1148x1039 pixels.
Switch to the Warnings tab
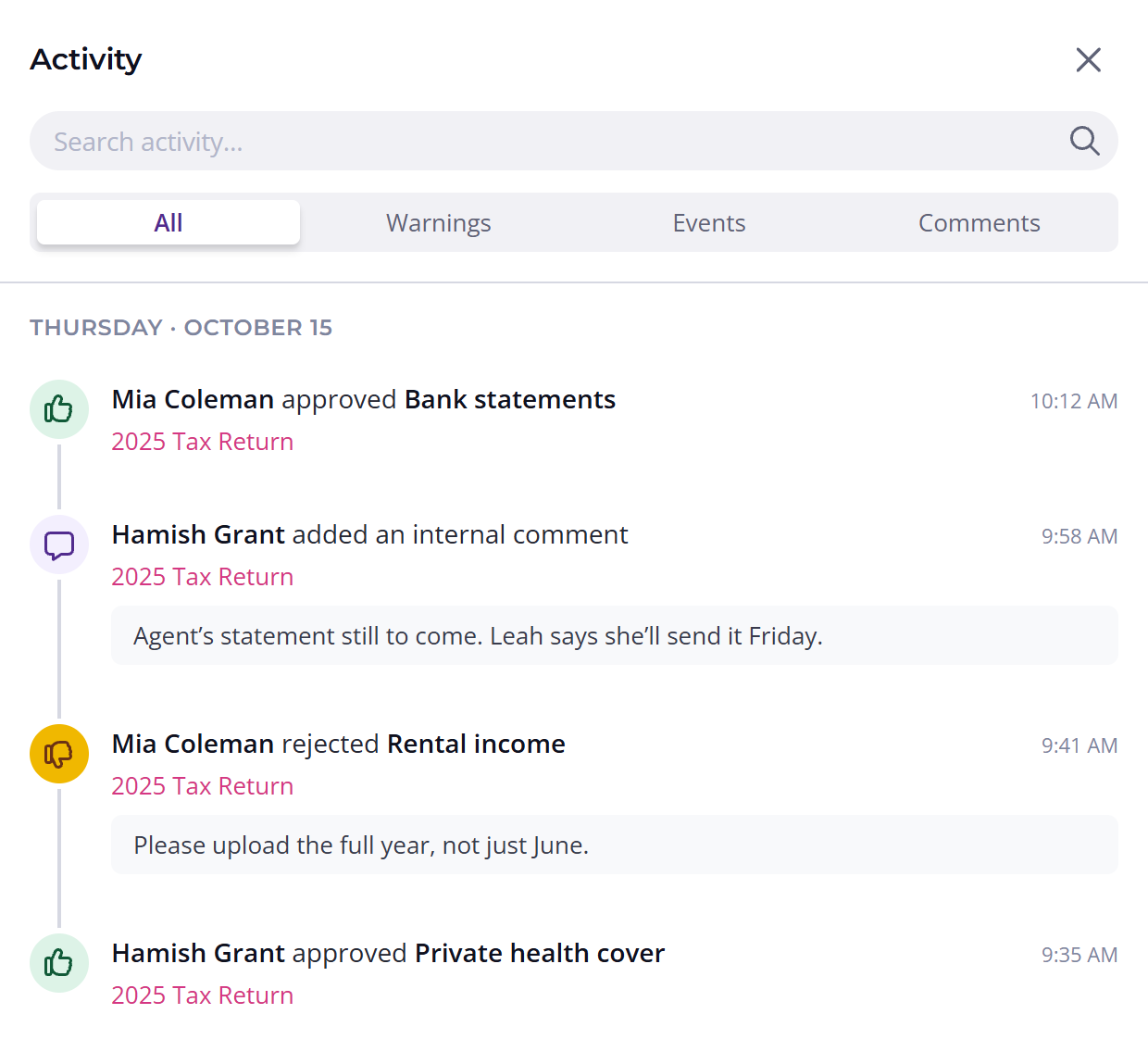click(439, 223)
